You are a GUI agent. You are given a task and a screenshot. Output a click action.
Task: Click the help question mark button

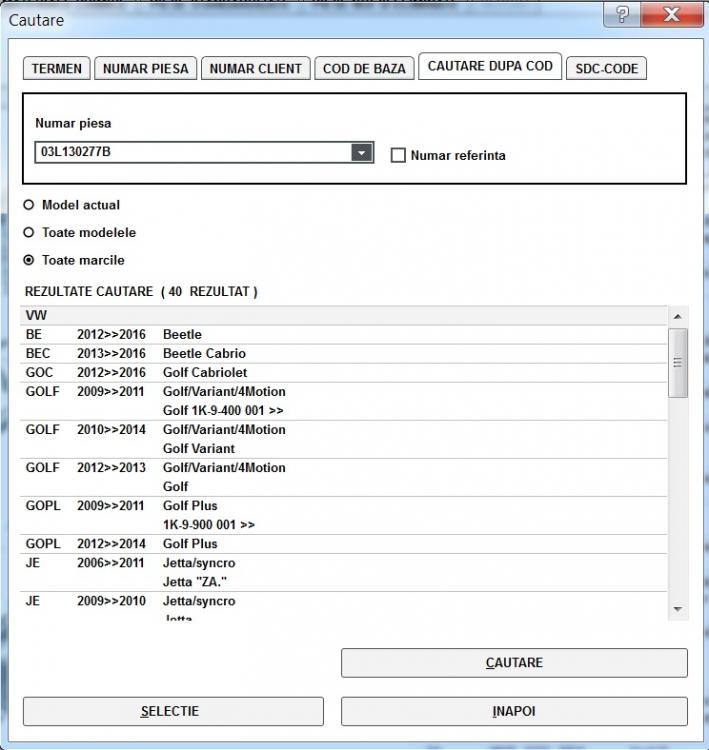623,14
